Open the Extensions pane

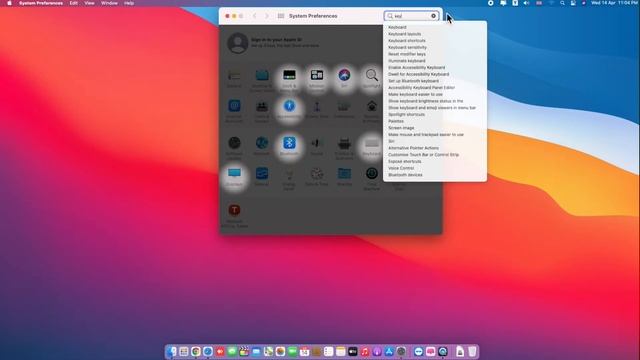pyautogui.click(x=344, y=107)
